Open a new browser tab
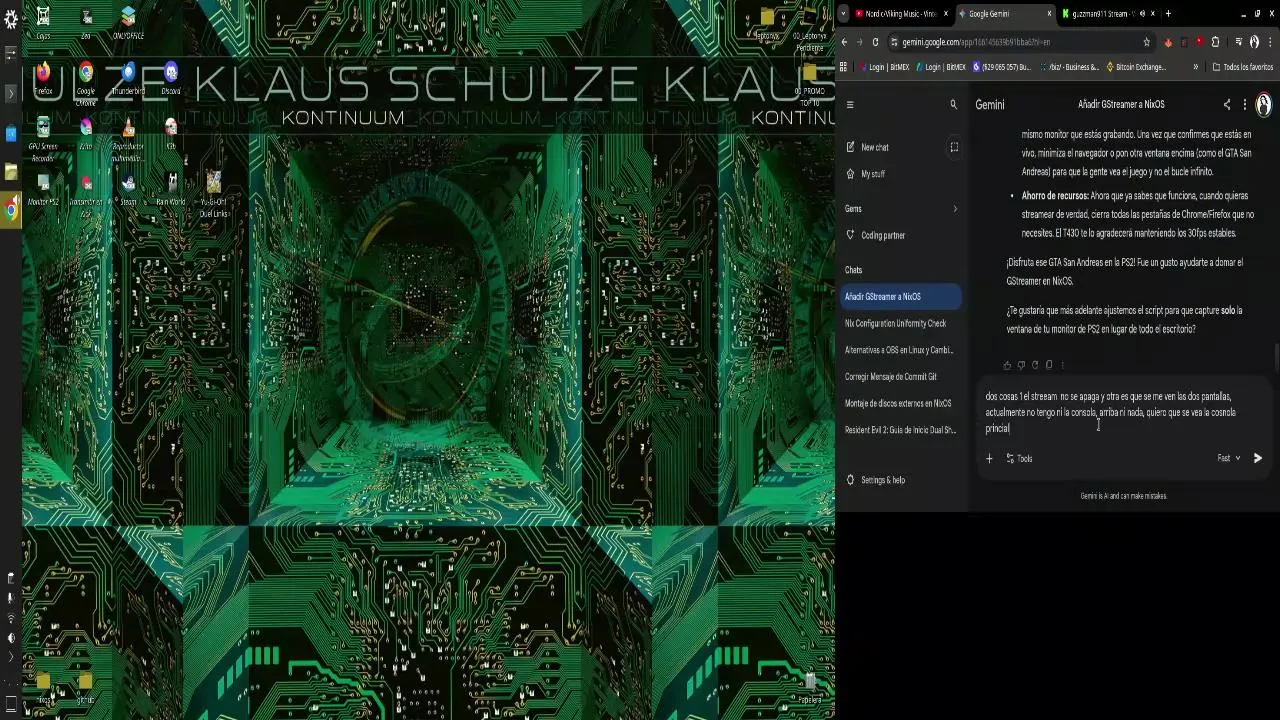1280x720 pixels. pyautogui.click(x=1168, y=14)
